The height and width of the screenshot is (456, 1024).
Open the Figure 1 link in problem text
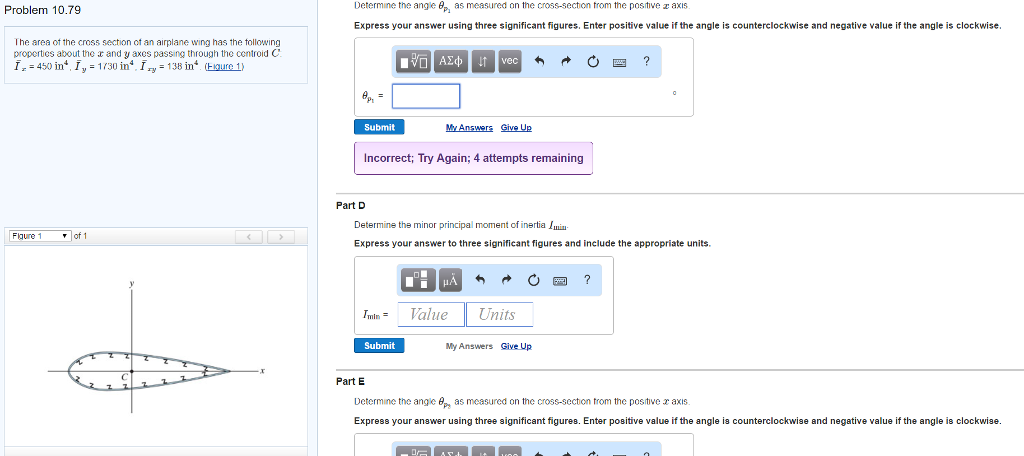[x=224, y=66]
